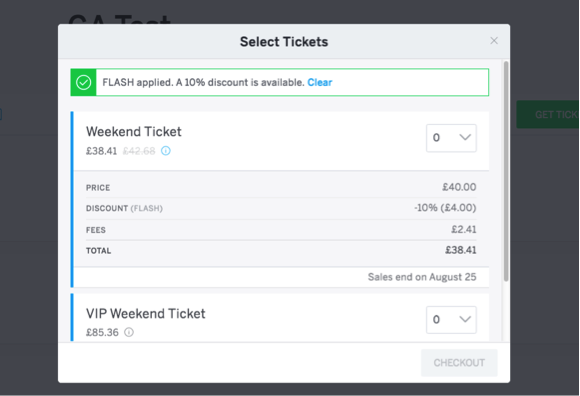Click the TOTAL row label
Screen dimensions: 580x396
[x=98, y=251]
